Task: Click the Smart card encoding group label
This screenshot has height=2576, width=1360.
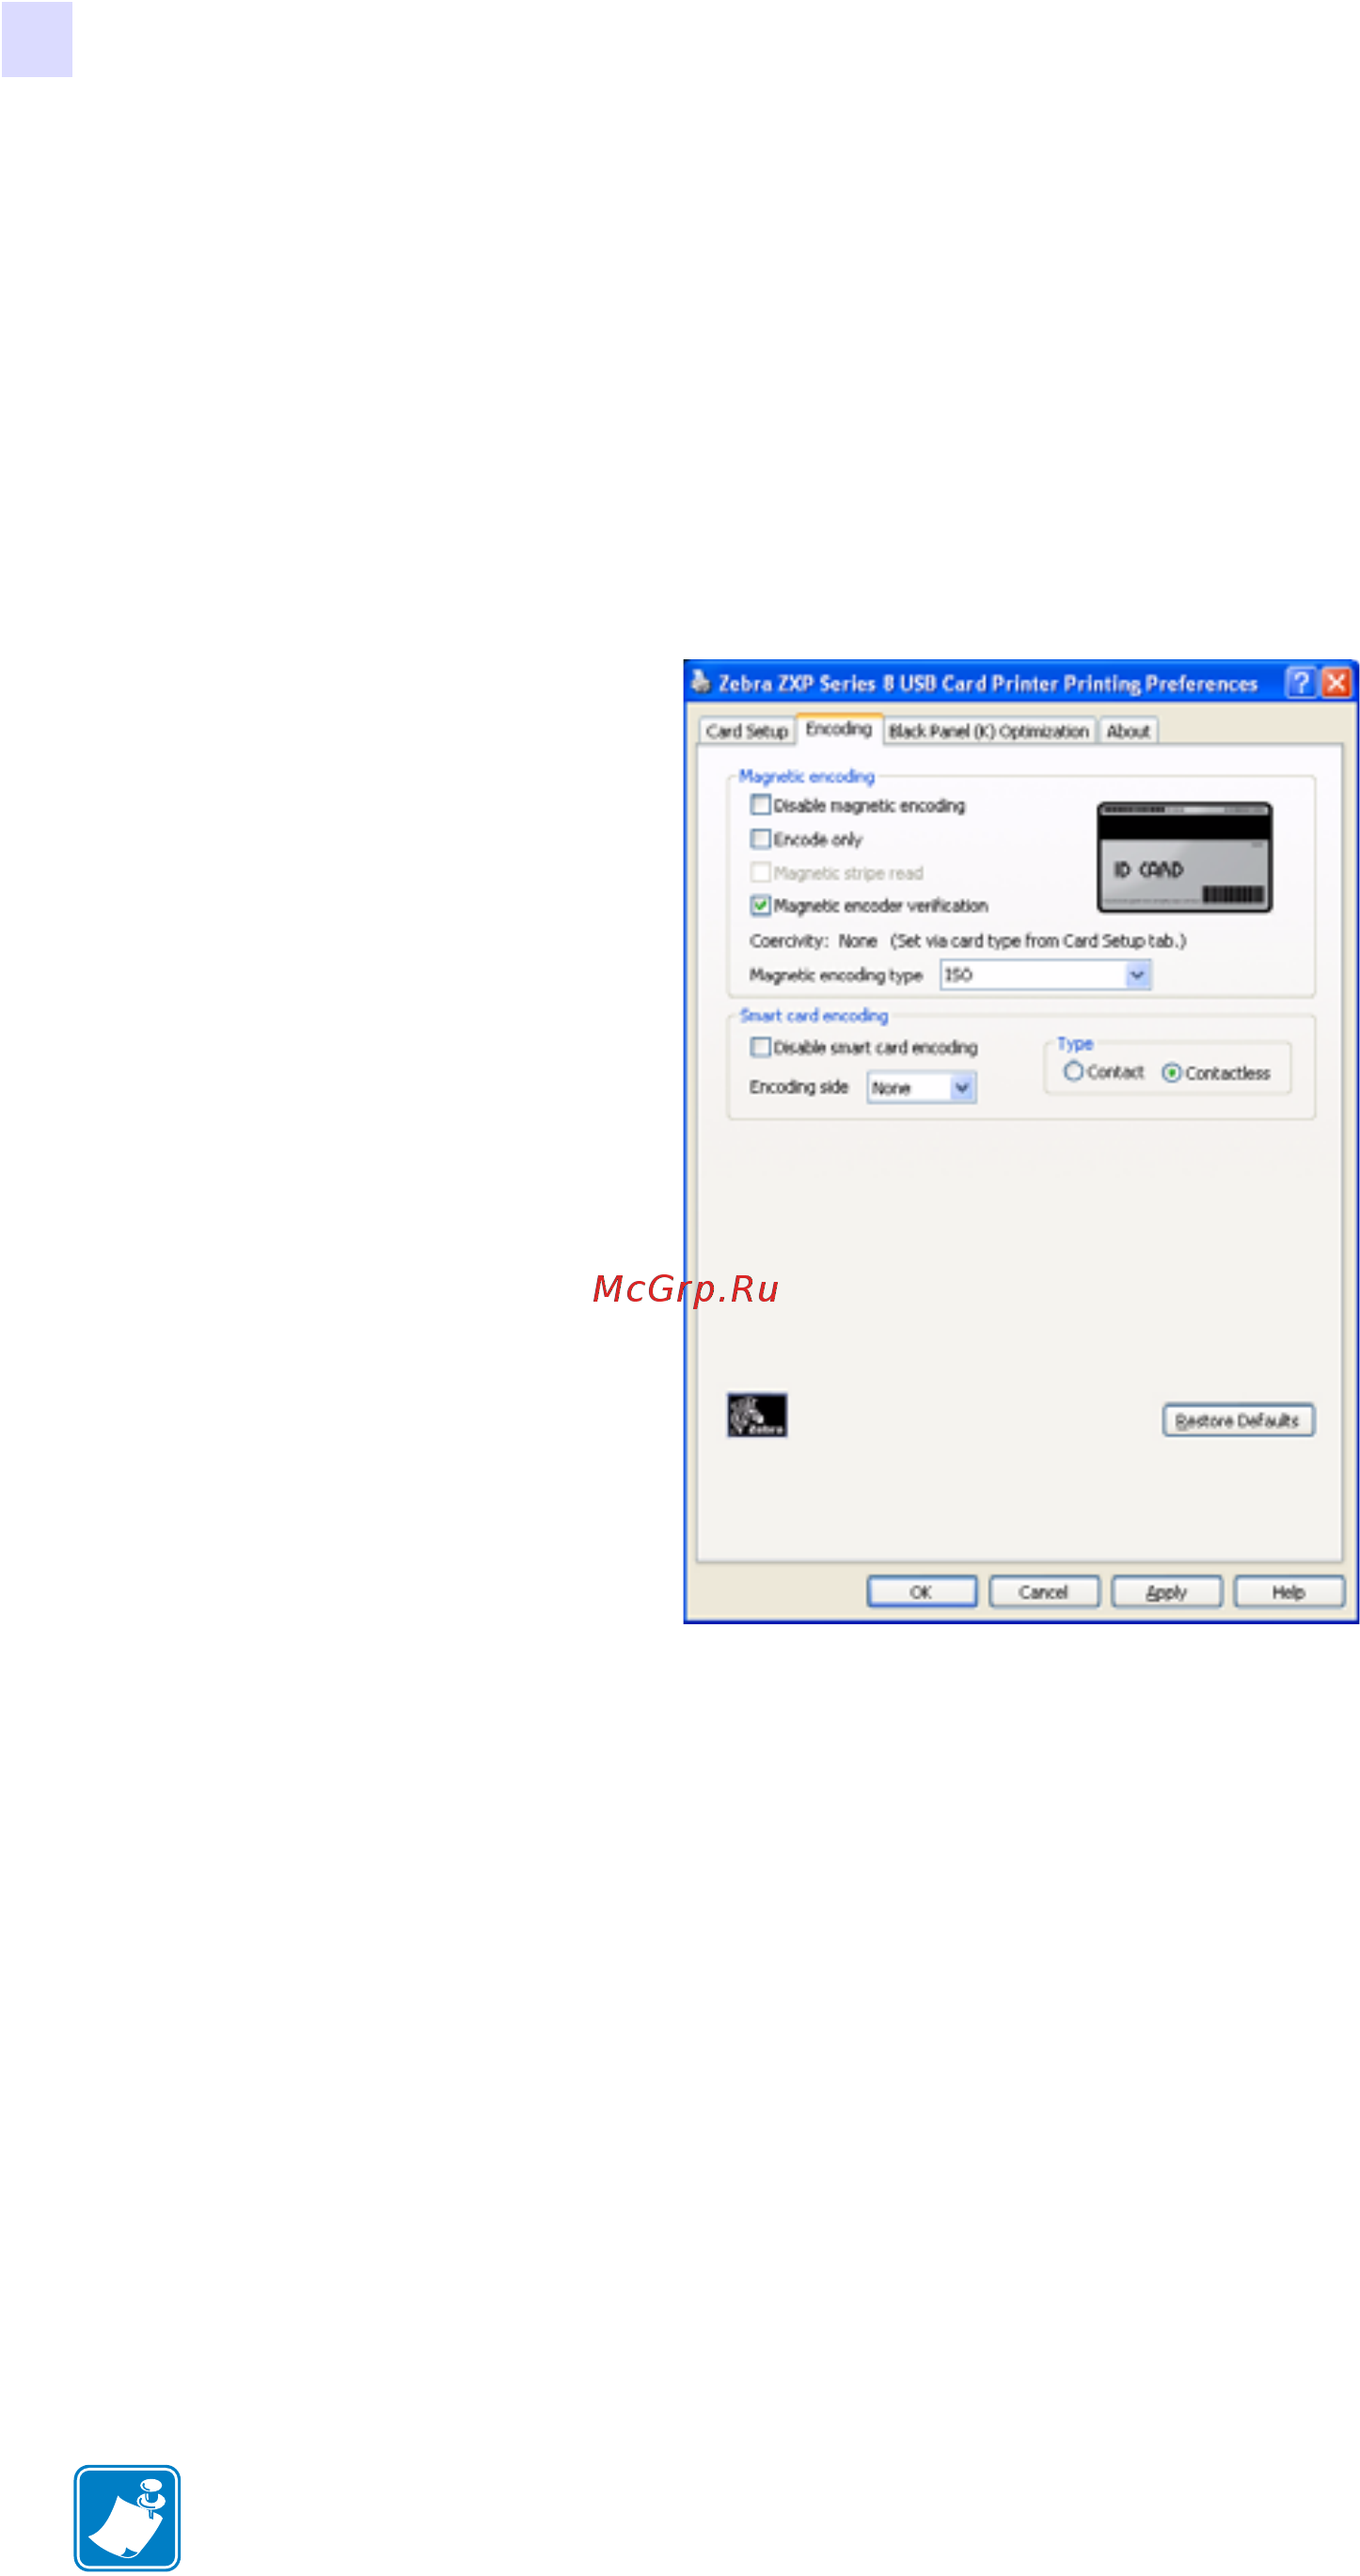Action: (813, 1015)
